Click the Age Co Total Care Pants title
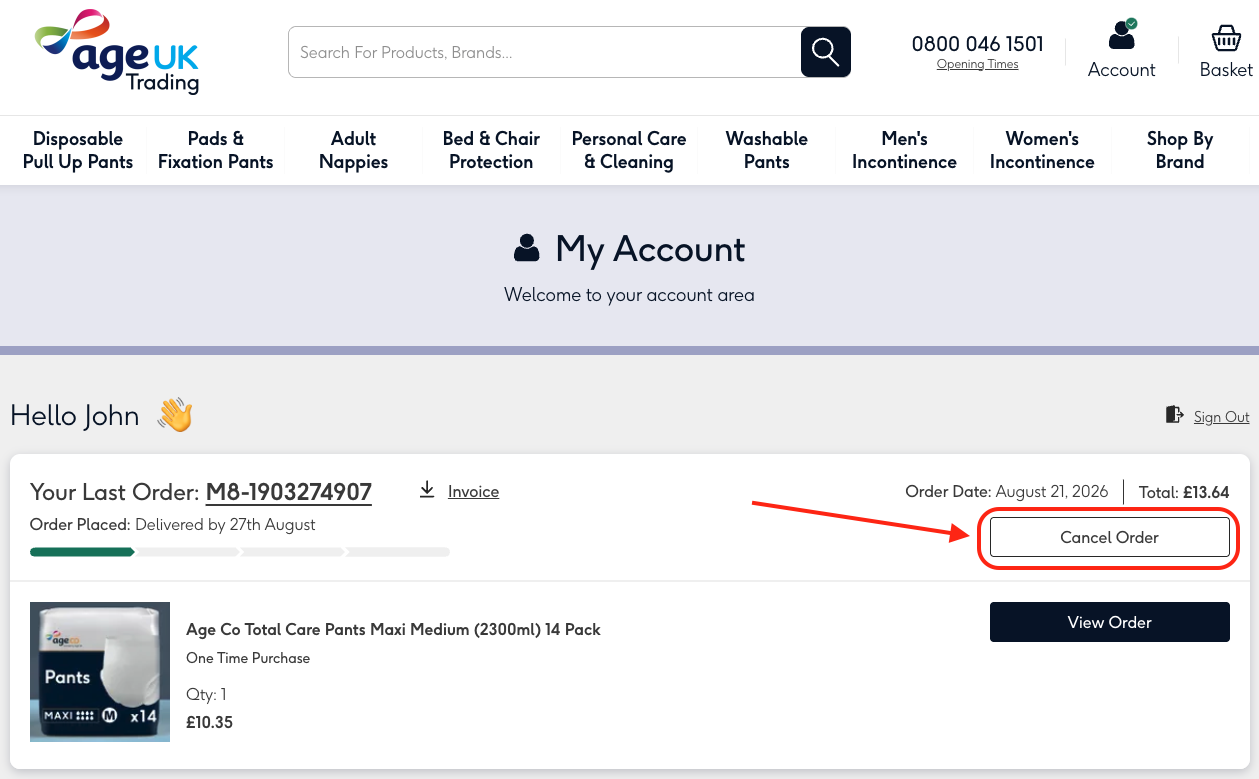 [393, 629]
